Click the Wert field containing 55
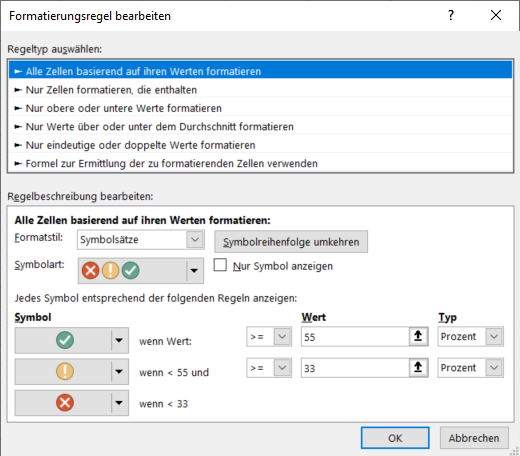This screenshot has width=520, height=456. (355, 337)
